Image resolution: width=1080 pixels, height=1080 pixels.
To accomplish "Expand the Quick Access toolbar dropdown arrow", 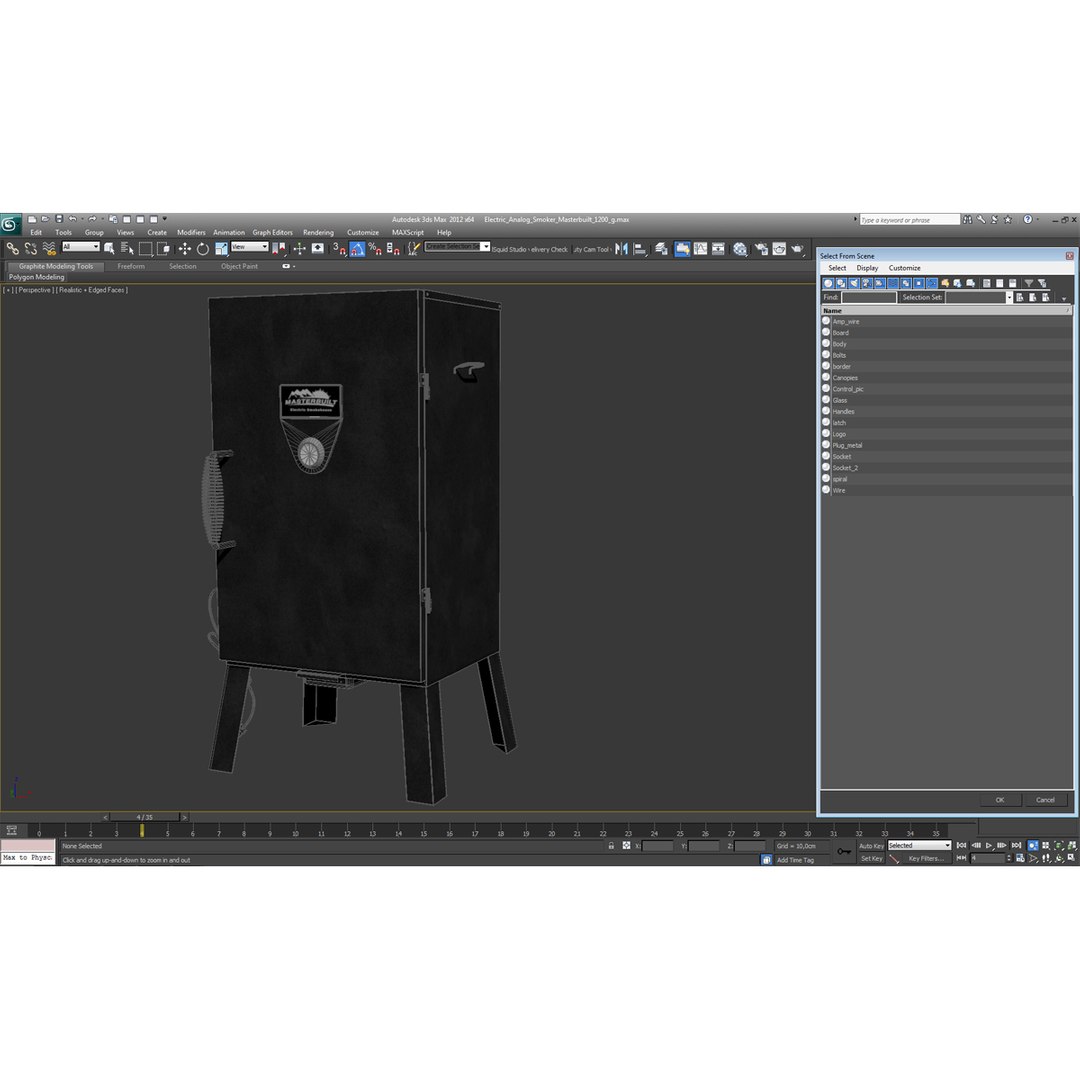I will tap(165, 219).
